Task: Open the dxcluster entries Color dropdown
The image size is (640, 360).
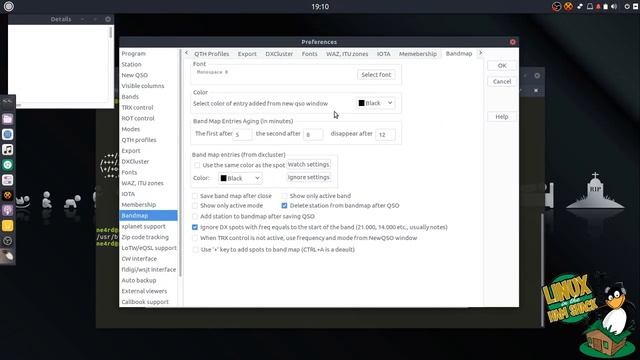Action: point(240,178)
